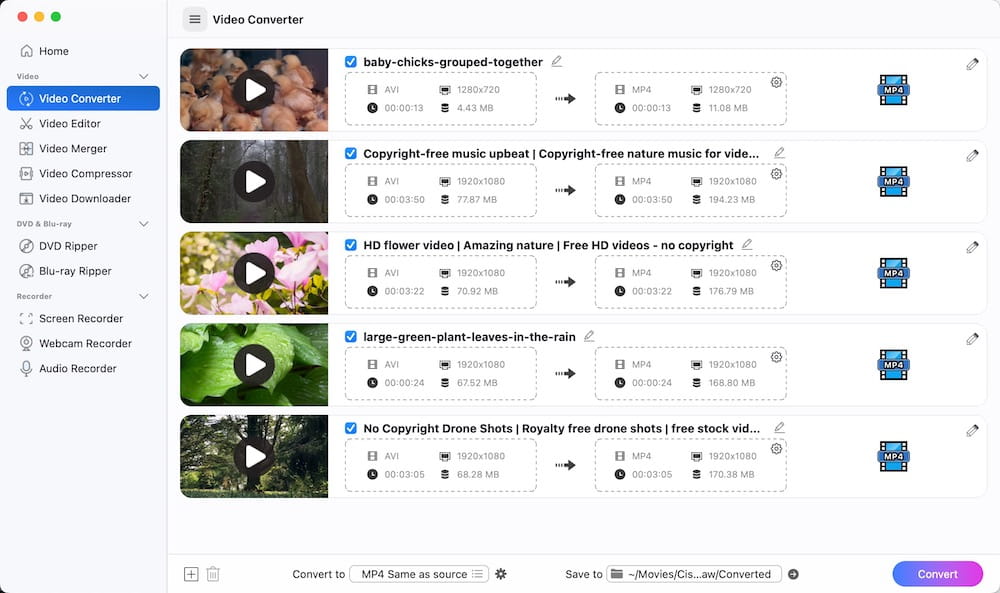Open conversion settings gear next to Convert to
This screenshot has height=593, width=1000.
501,574
